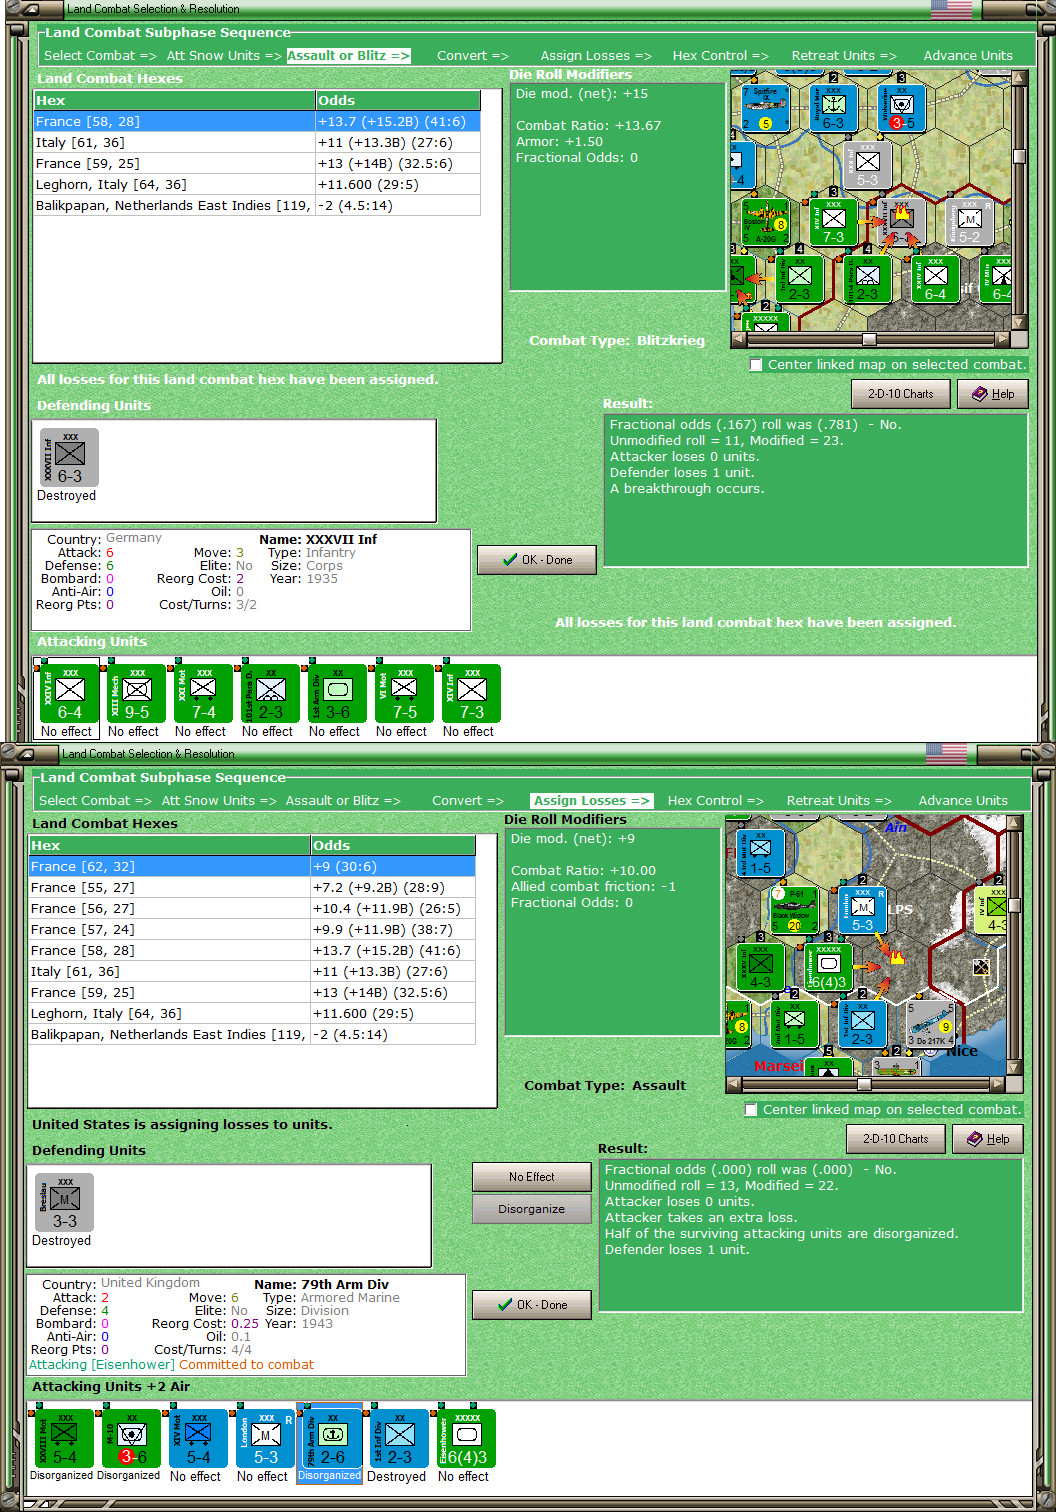This screenshot has width=1056, height=1512.
Task: Open Convert step in Assault window
Action: click(x=468, y=801)
